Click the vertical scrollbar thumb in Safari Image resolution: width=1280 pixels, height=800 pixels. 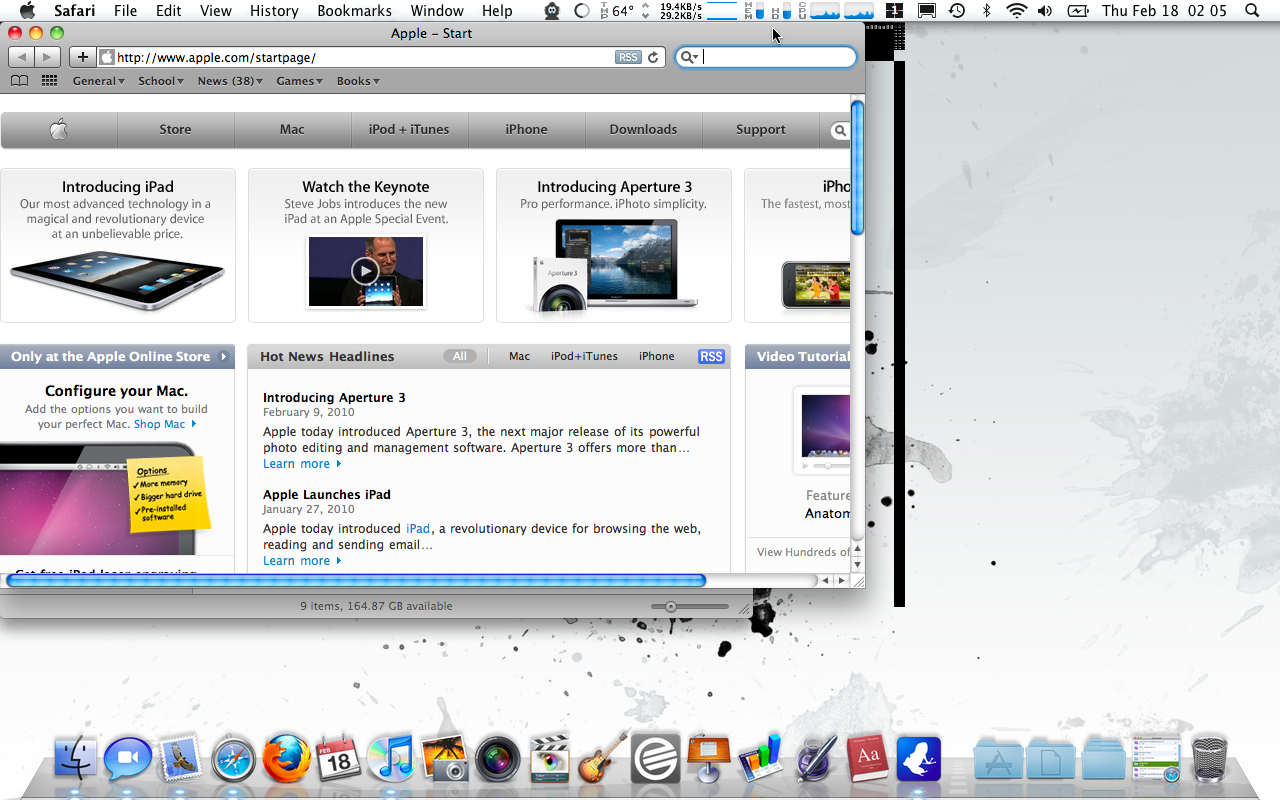[857, 167]
